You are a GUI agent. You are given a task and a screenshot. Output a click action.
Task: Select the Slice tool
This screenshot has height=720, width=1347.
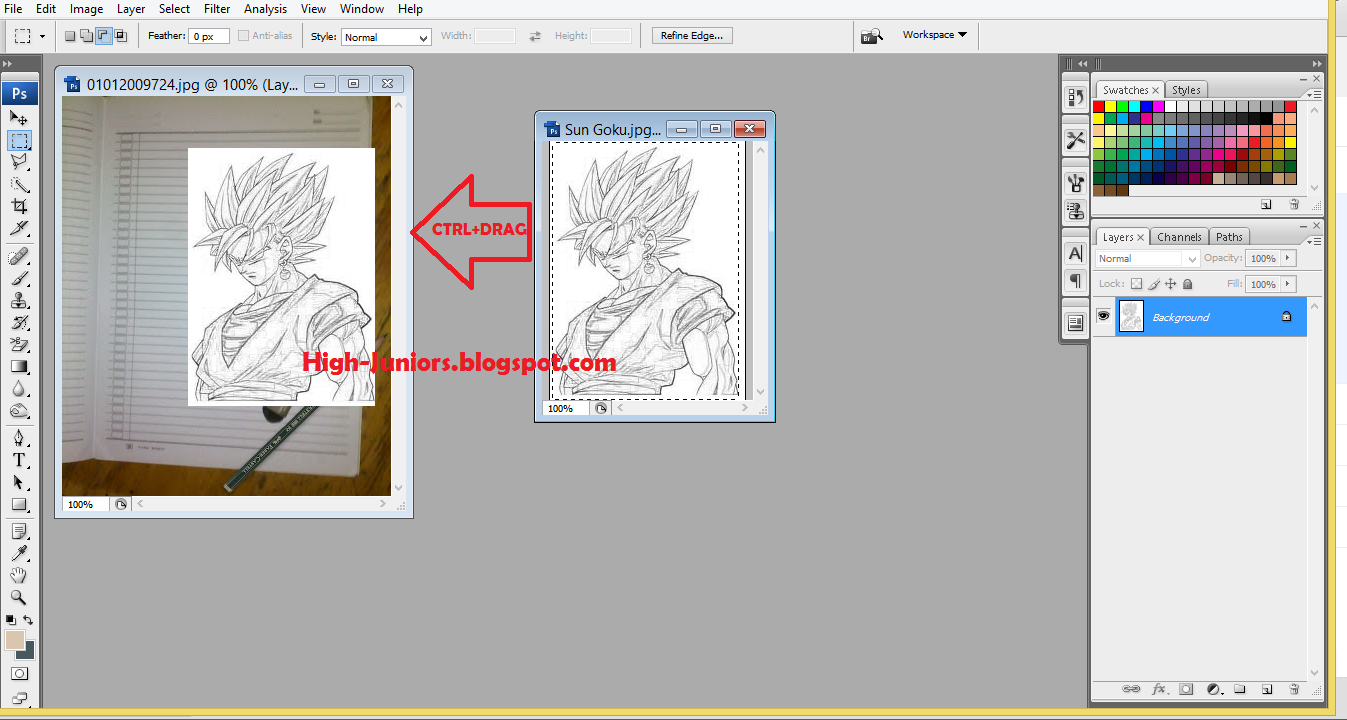tap(19, 228)
